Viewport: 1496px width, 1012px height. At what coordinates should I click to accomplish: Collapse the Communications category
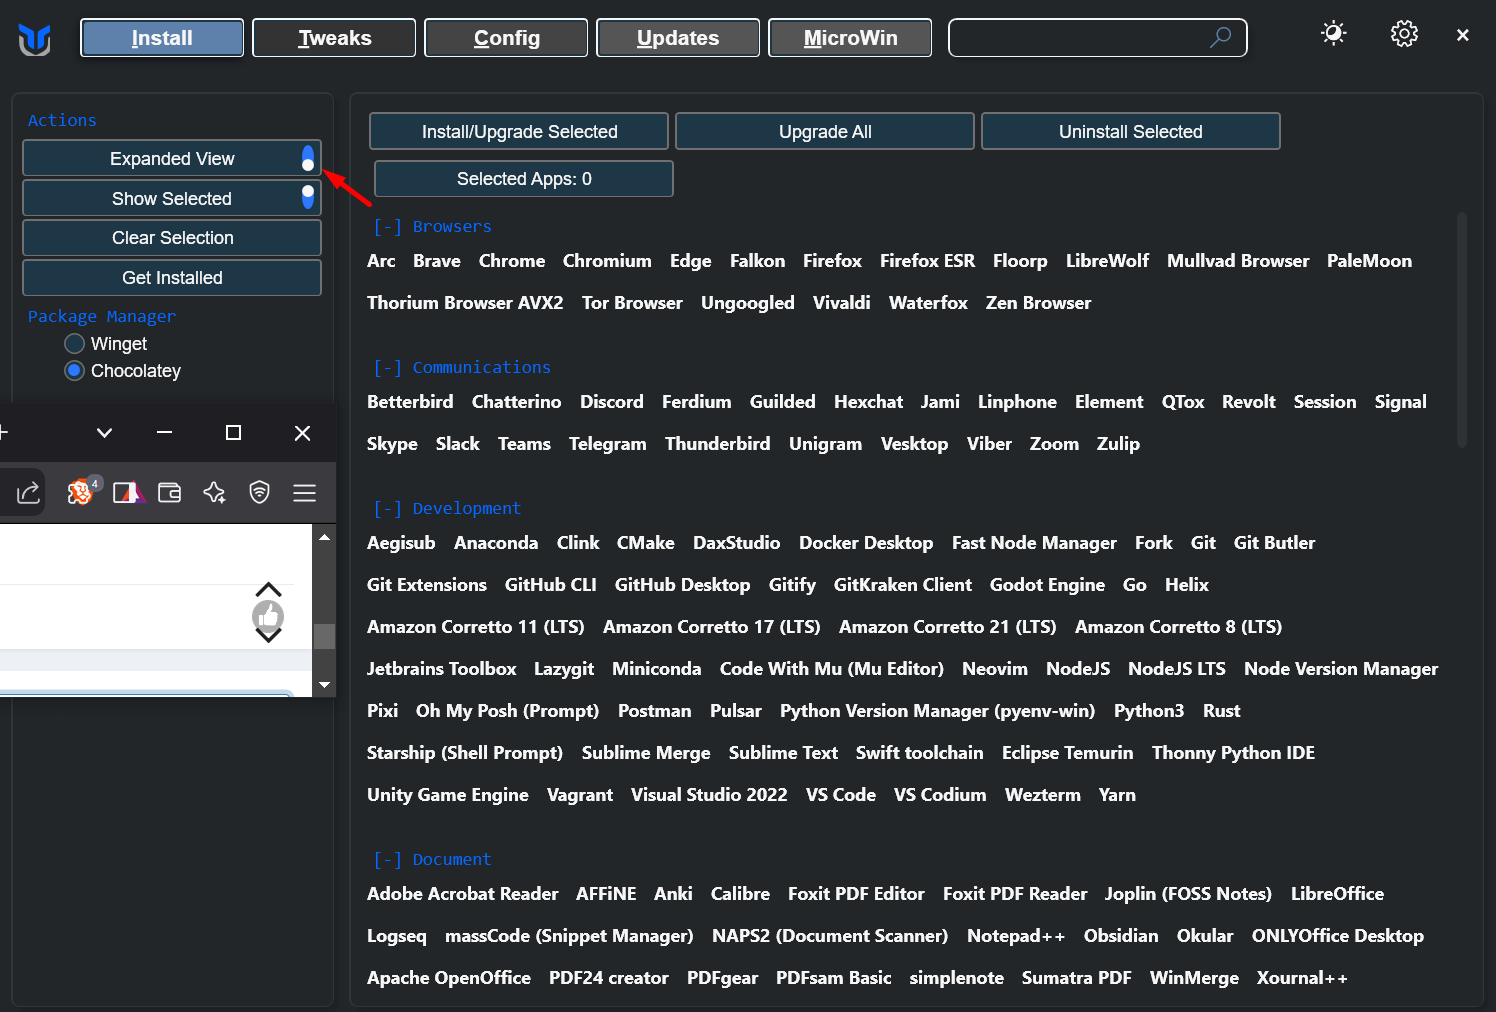point(387,368)
